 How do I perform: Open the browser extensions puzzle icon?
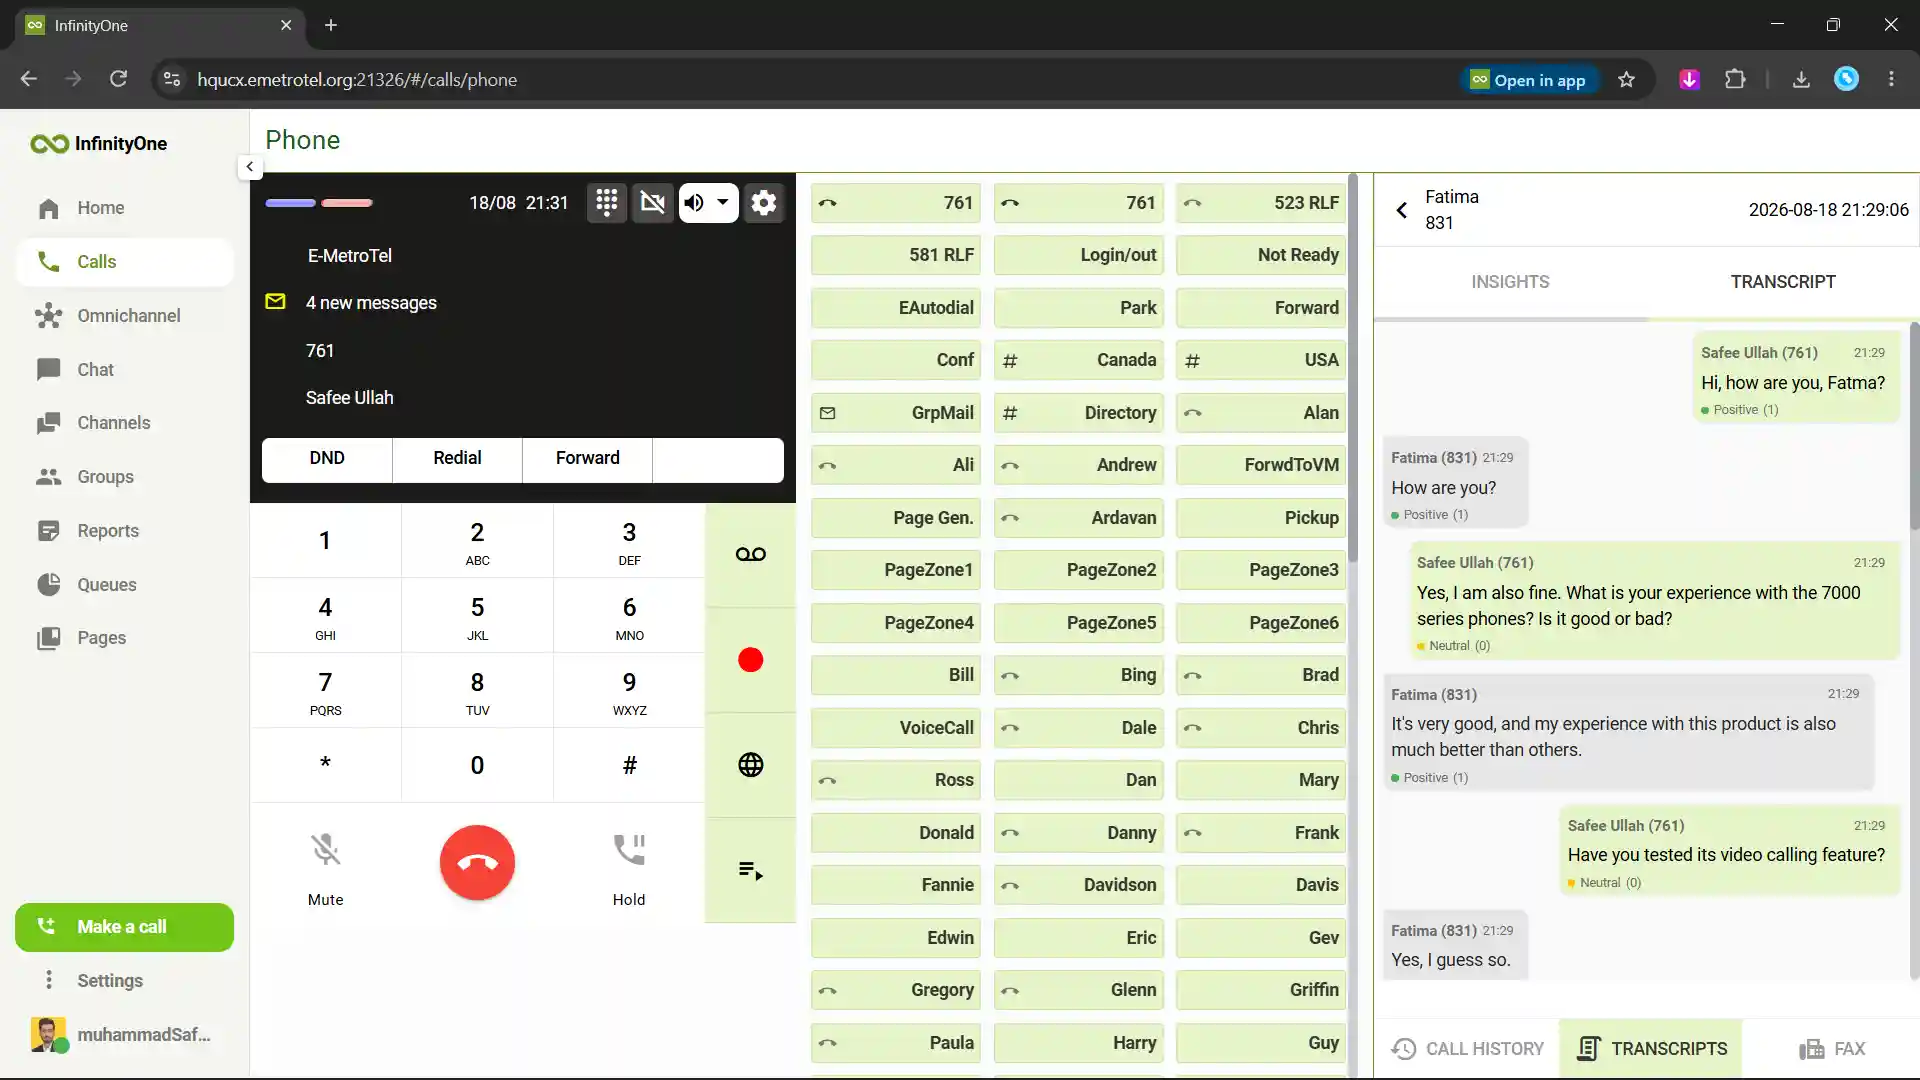(1735, 80)
